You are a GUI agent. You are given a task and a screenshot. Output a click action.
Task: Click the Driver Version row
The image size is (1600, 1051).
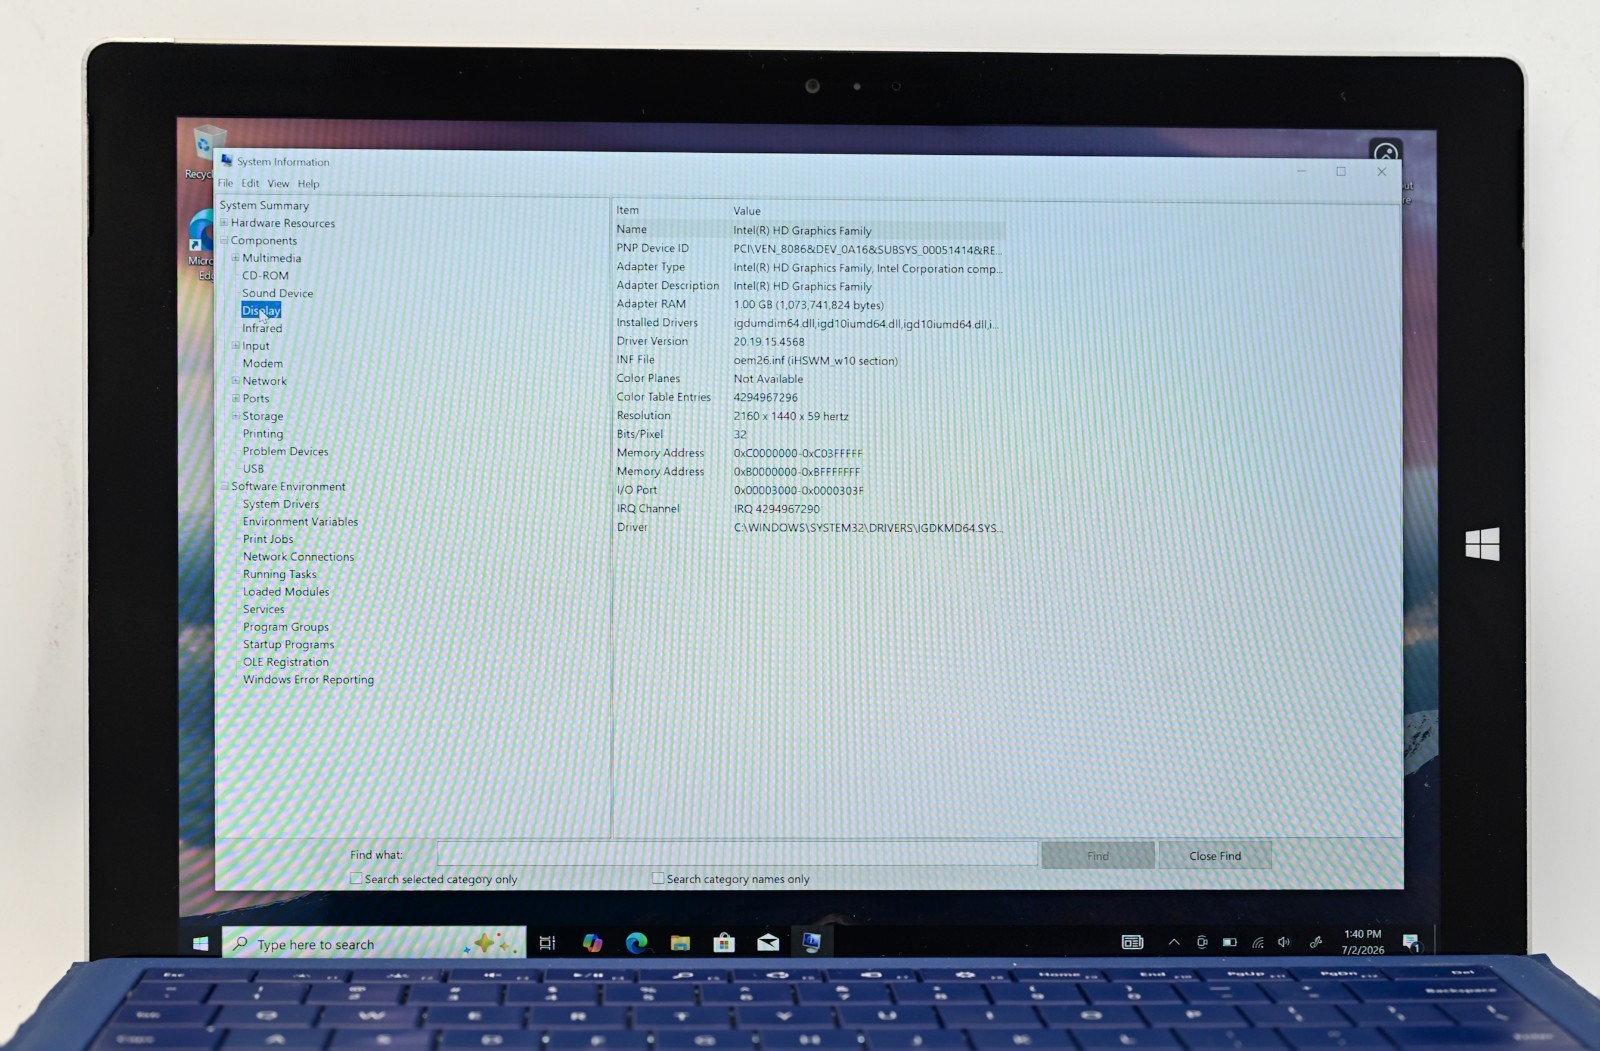click(809, 341)
